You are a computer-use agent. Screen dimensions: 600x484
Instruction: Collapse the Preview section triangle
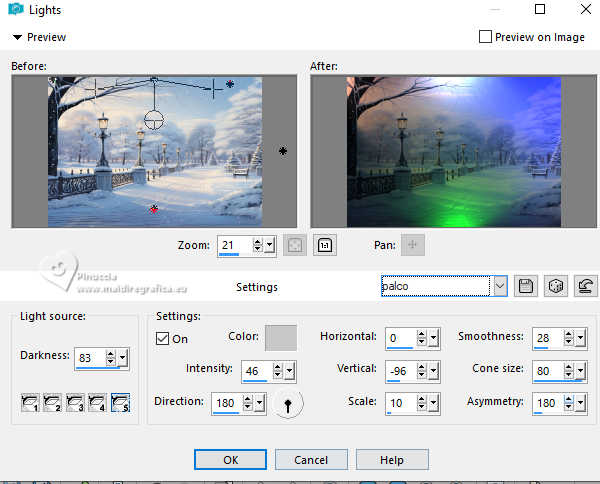click(x=17, y=37)
